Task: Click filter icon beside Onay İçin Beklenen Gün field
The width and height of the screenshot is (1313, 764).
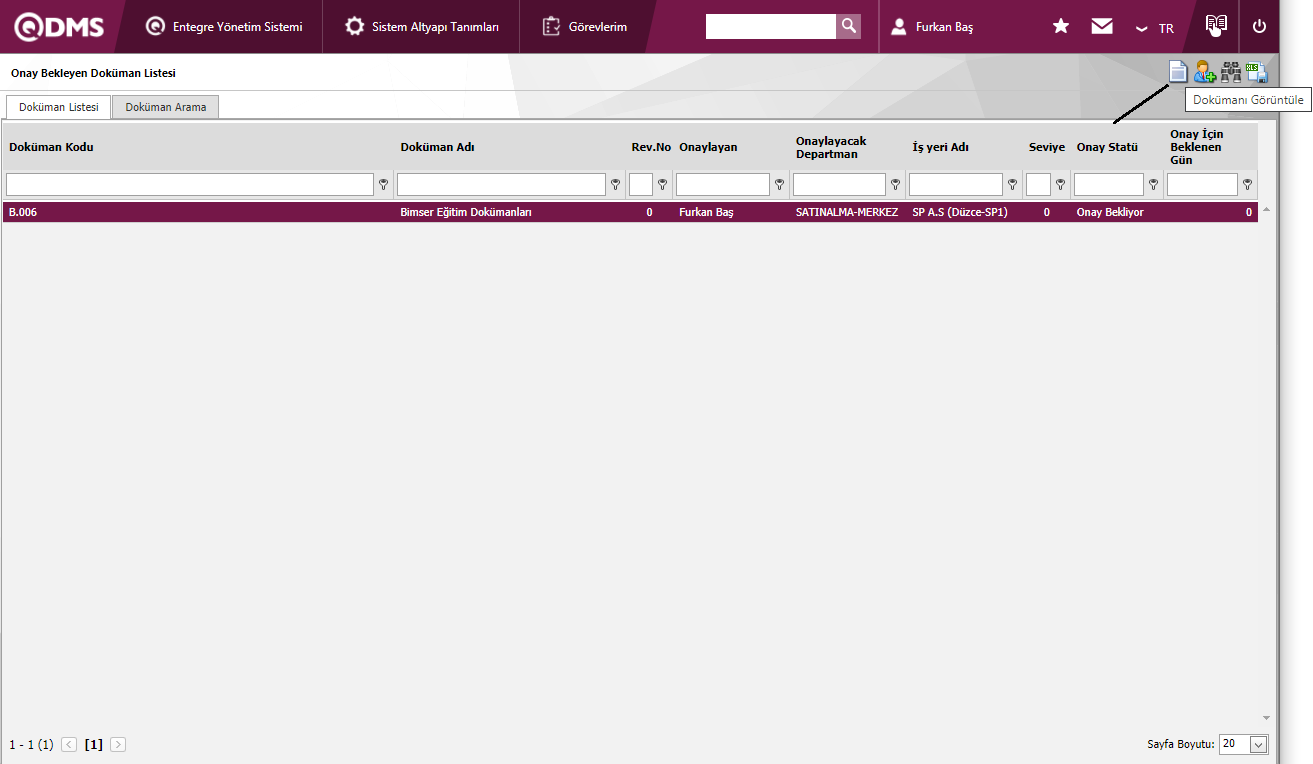Action: tap(1247, 185)
